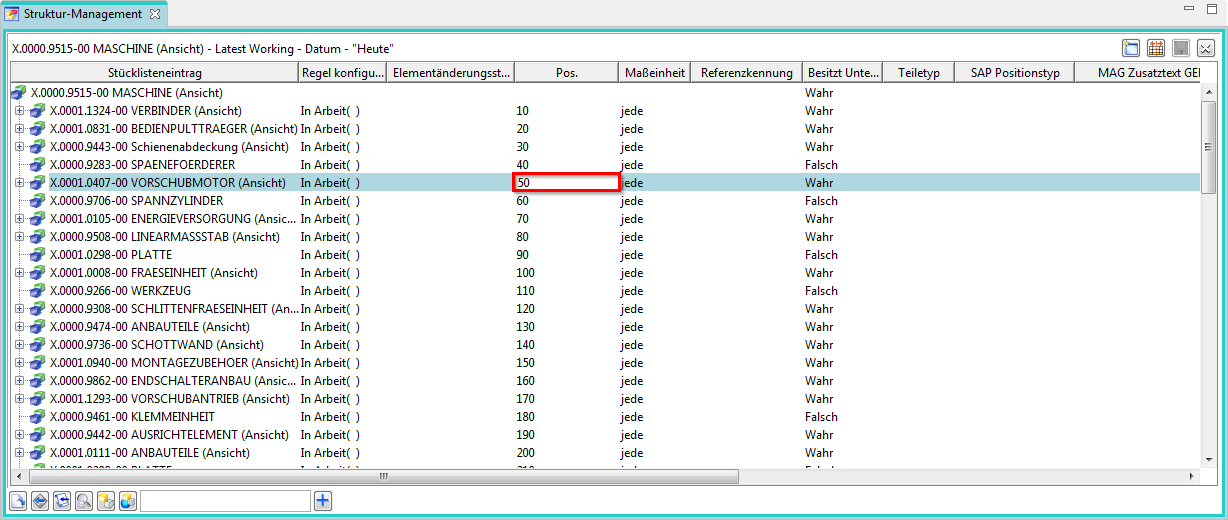Click the Maßeinheit column header

(x=654, y=73)
